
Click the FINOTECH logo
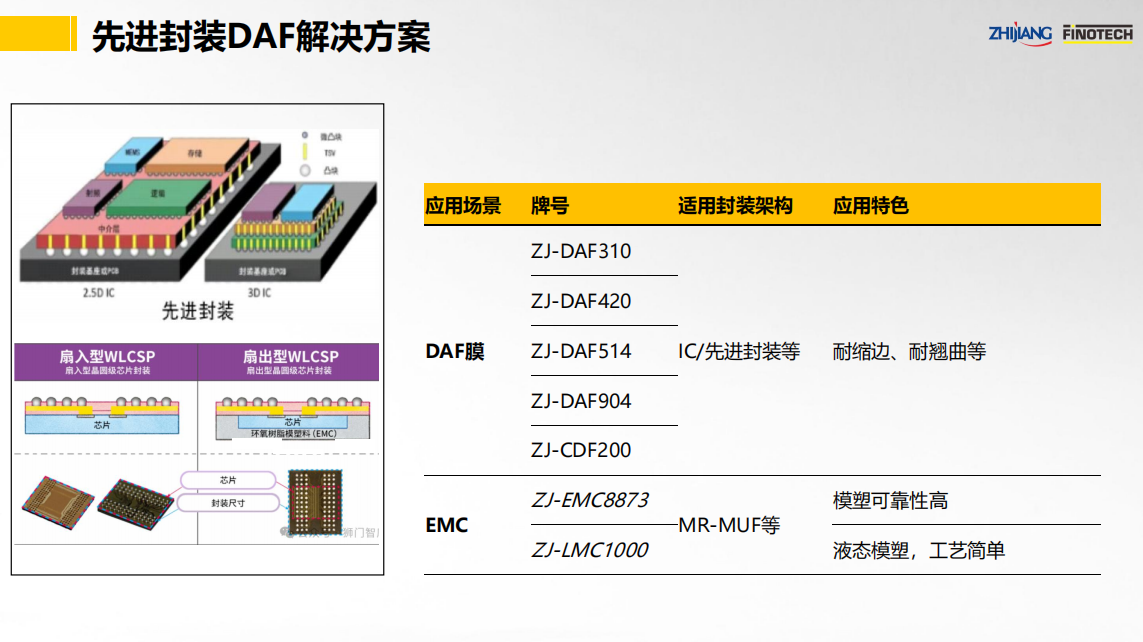coord(1097,34)
